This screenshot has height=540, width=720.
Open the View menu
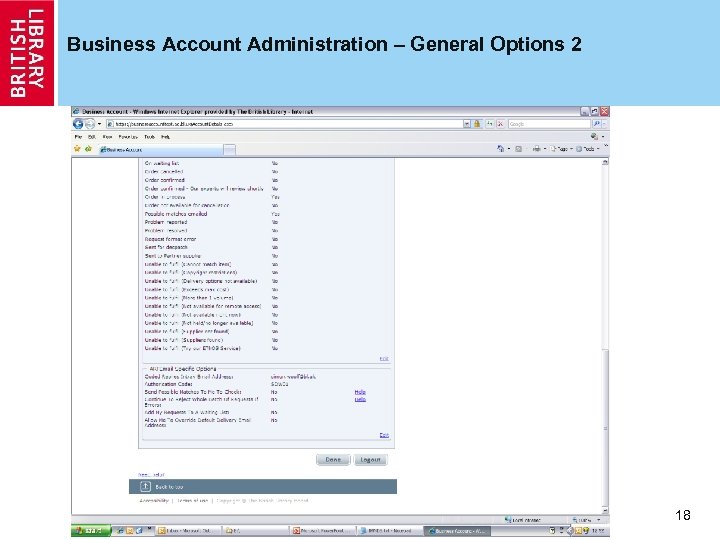(107, 137)
